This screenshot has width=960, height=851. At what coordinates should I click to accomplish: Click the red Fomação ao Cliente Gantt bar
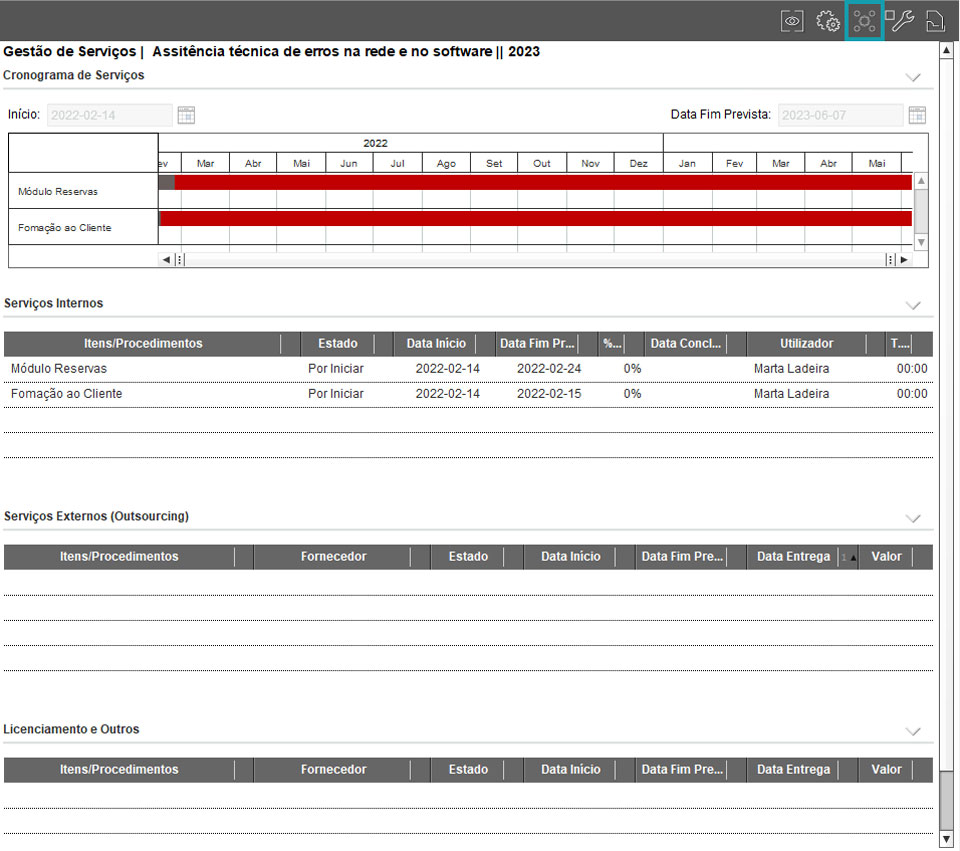pos(535,218)
